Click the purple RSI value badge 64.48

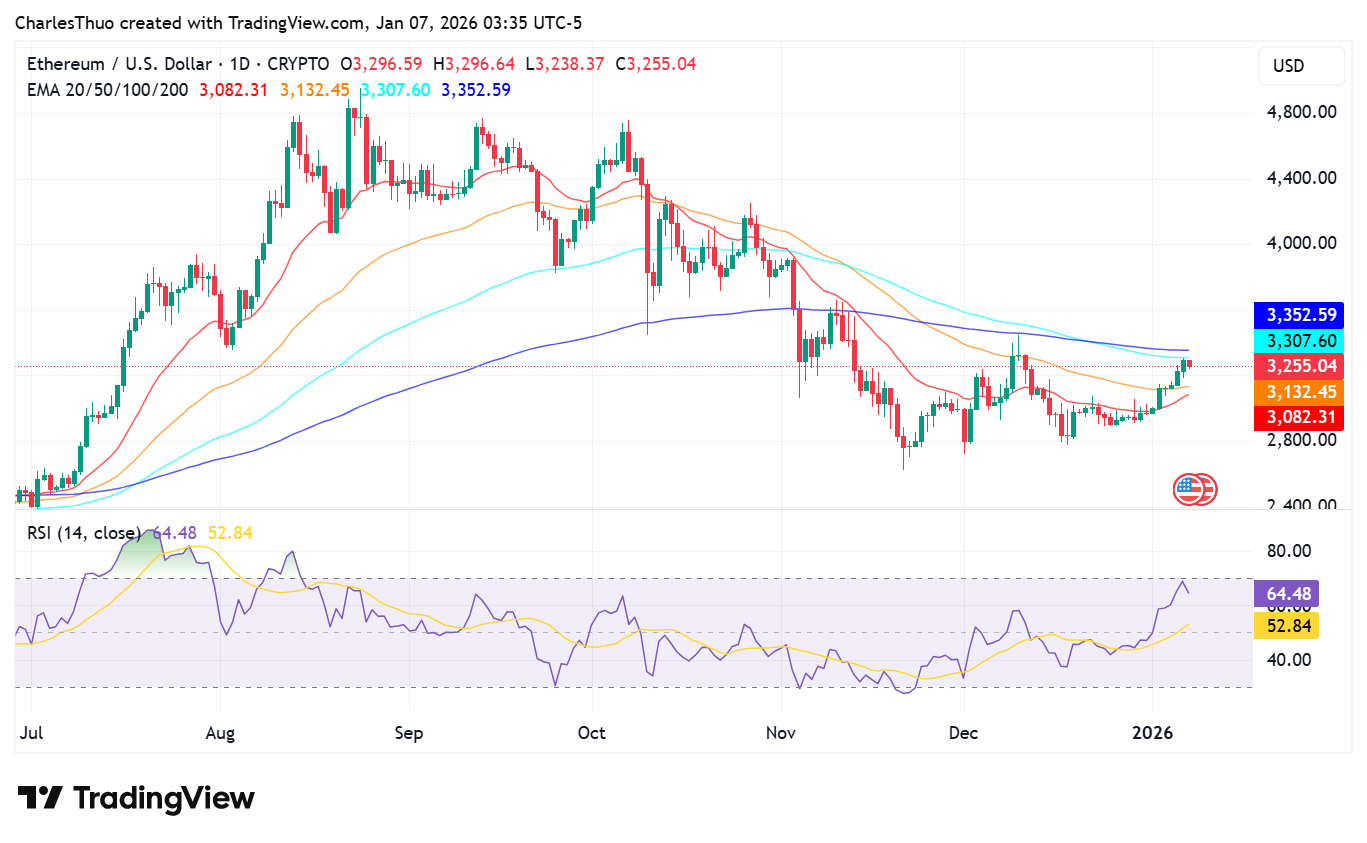point(1287,594)
